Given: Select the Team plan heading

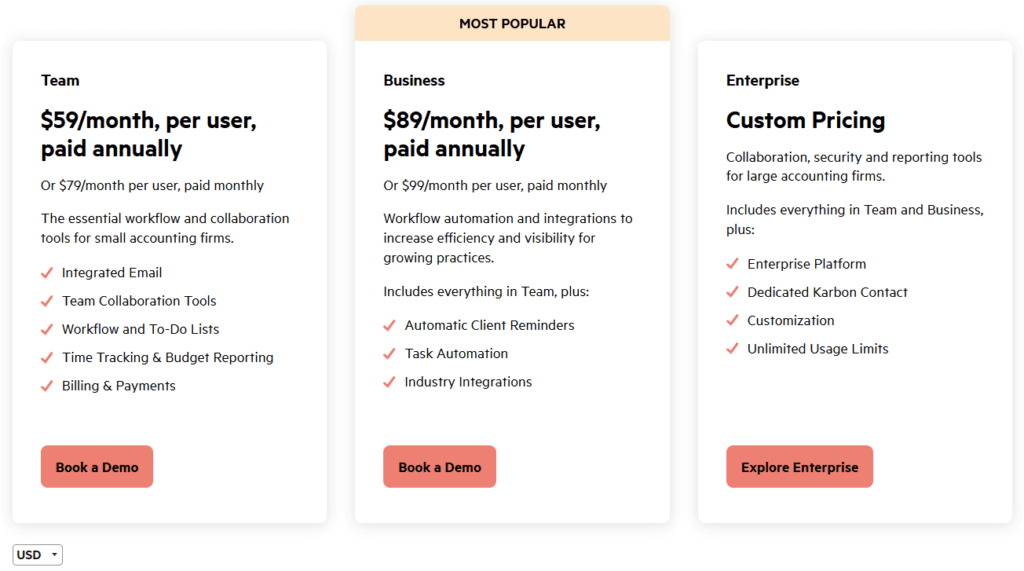Looking at the screenshot, I should [x=60, y=80].
